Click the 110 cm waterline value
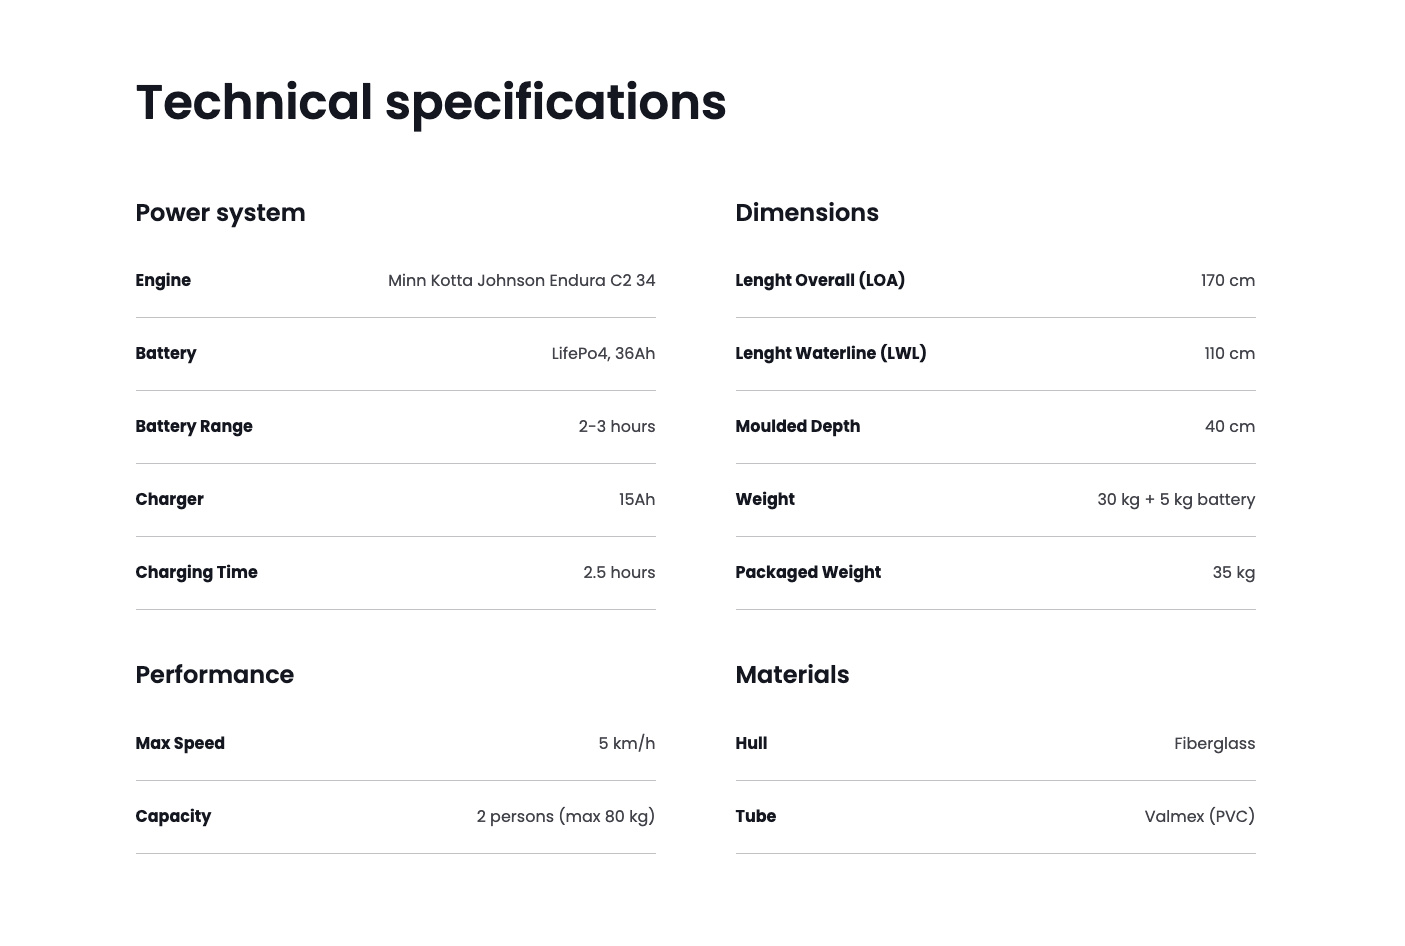This screenshot has height=946, width=1405. [1229, 354]
